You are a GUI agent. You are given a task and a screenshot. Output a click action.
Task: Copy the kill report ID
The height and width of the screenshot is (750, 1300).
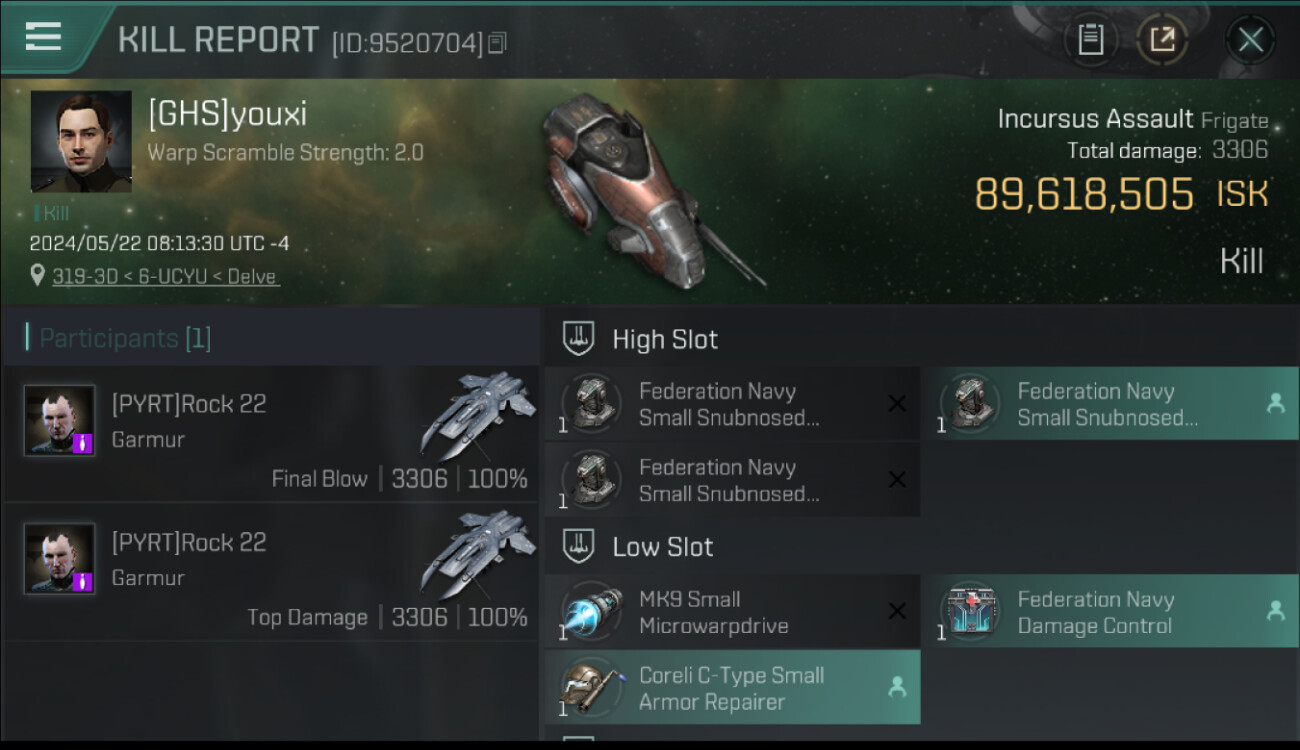click(x=498, y=42)
